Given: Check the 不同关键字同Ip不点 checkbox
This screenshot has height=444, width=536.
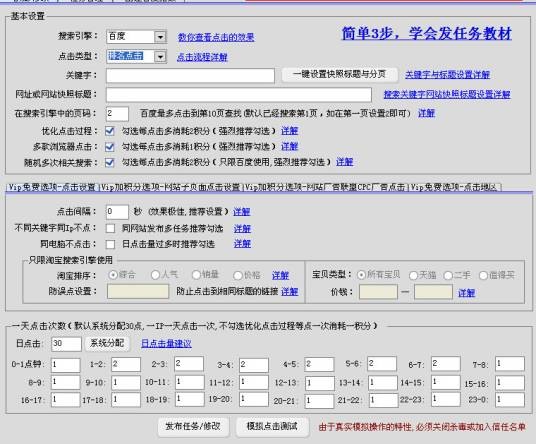Looking at the screenshot, I should 110,228.
